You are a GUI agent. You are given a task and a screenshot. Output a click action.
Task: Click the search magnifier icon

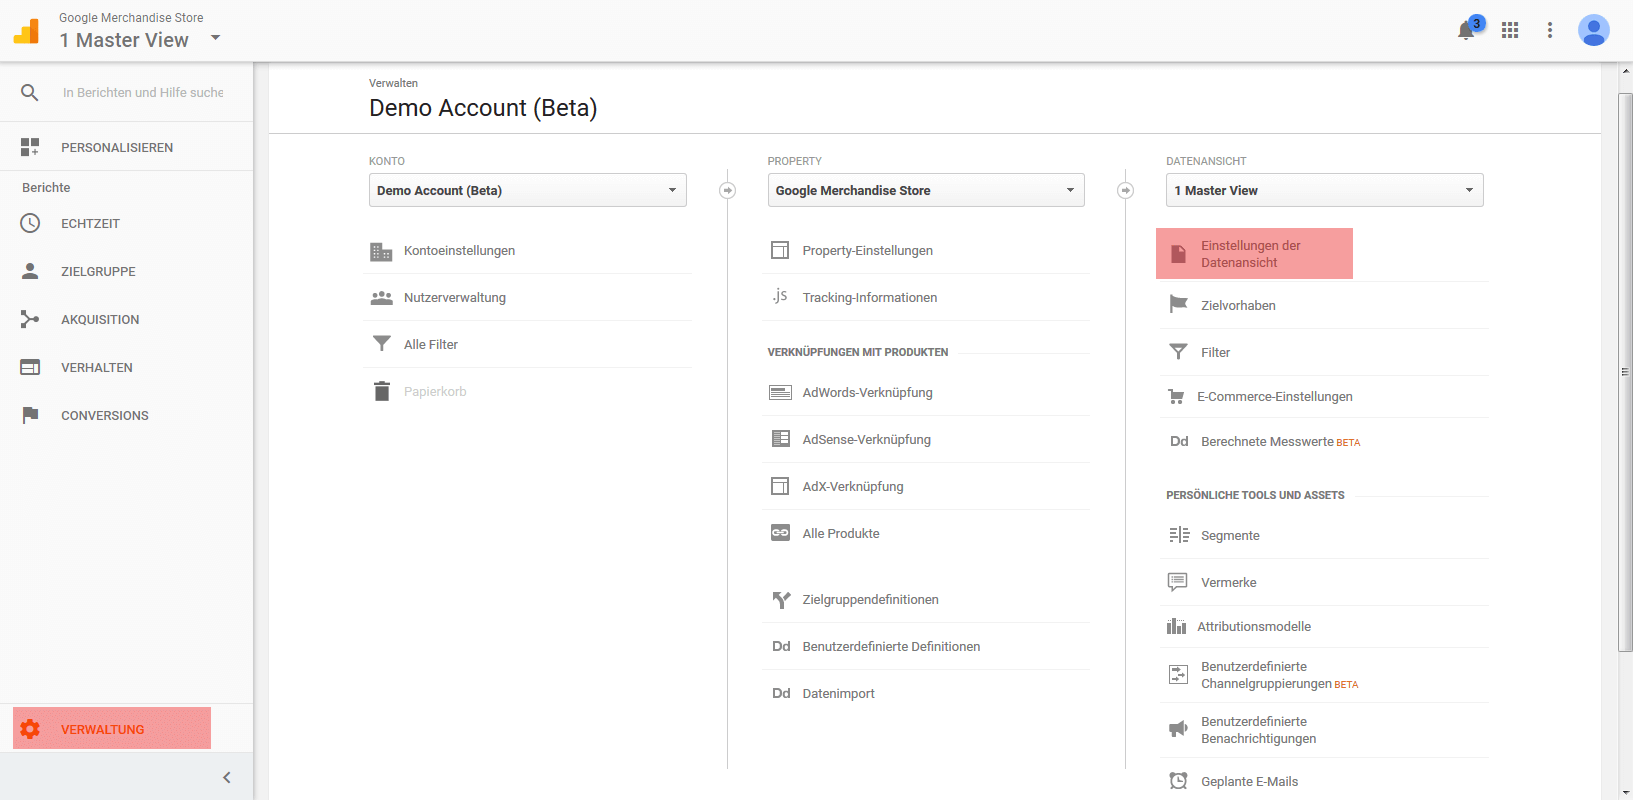30,92
